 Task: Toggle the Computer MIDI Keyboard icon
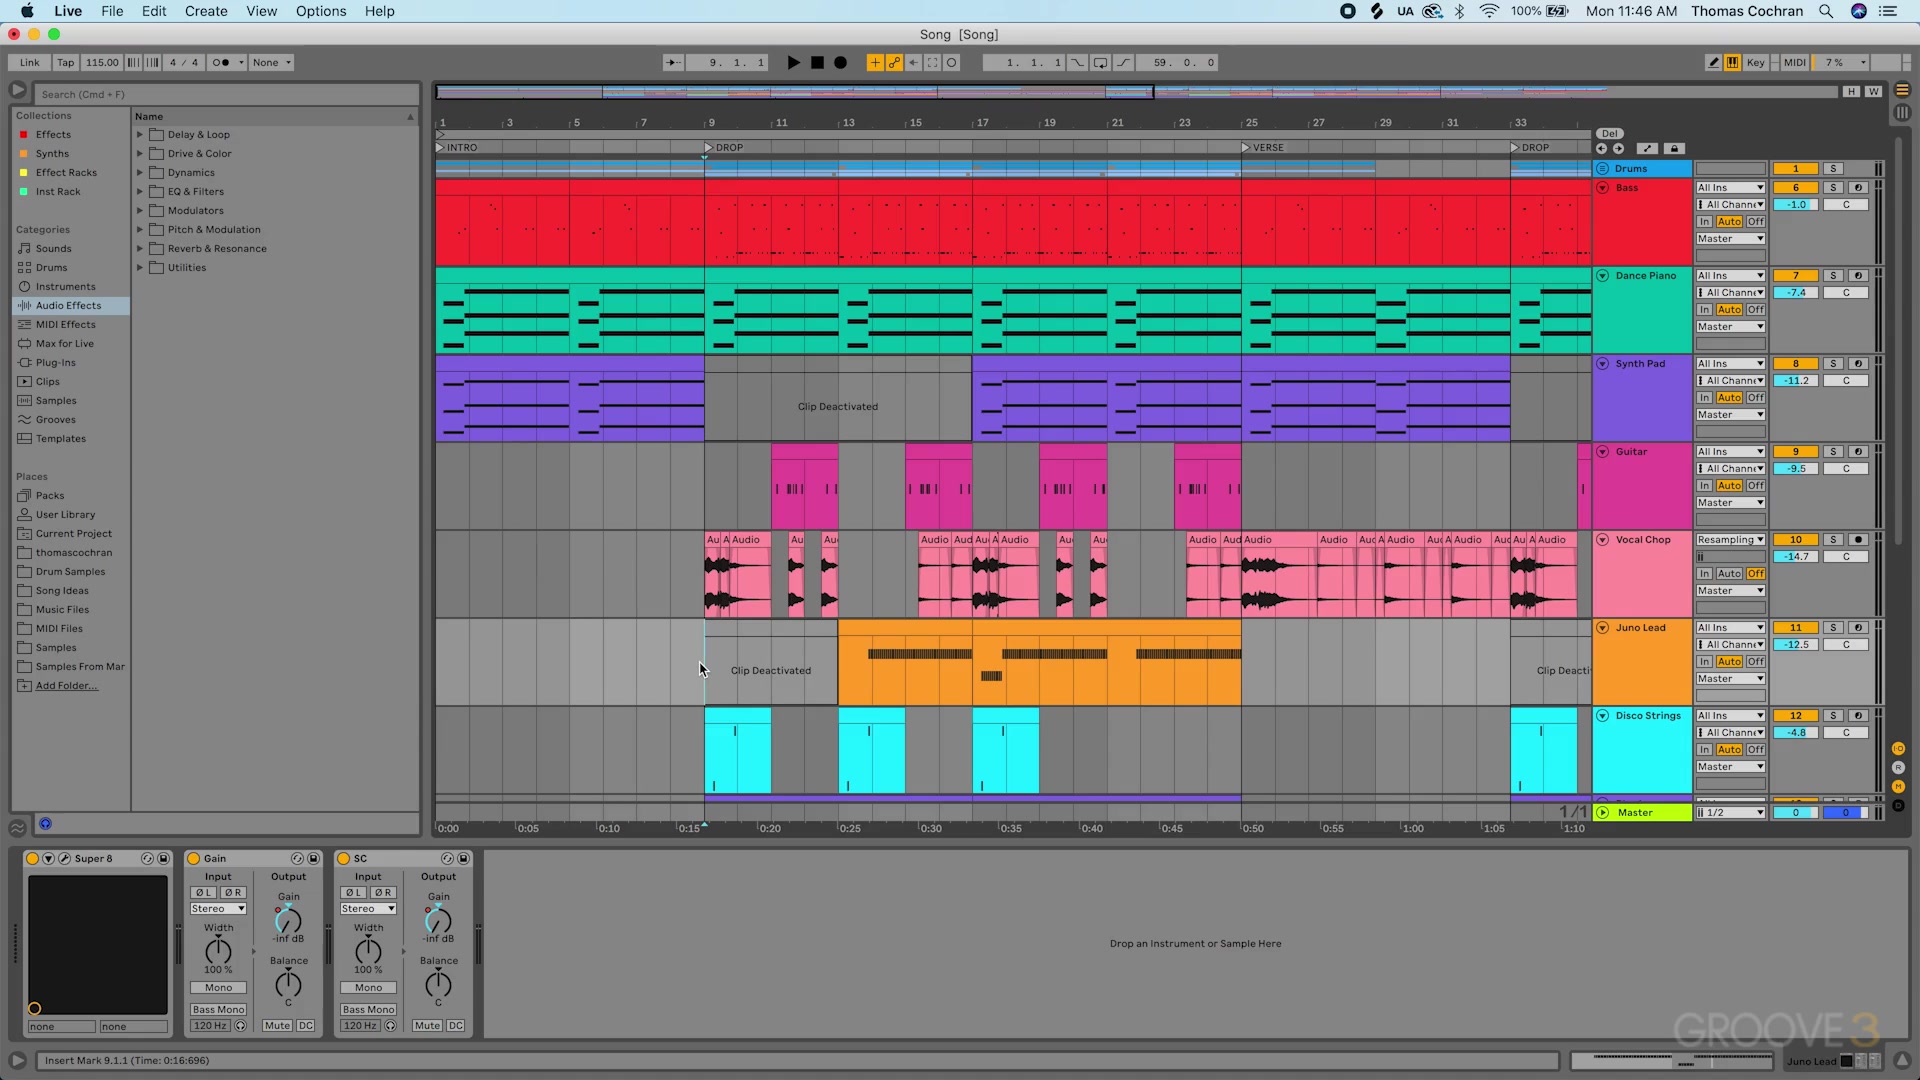1732,62
